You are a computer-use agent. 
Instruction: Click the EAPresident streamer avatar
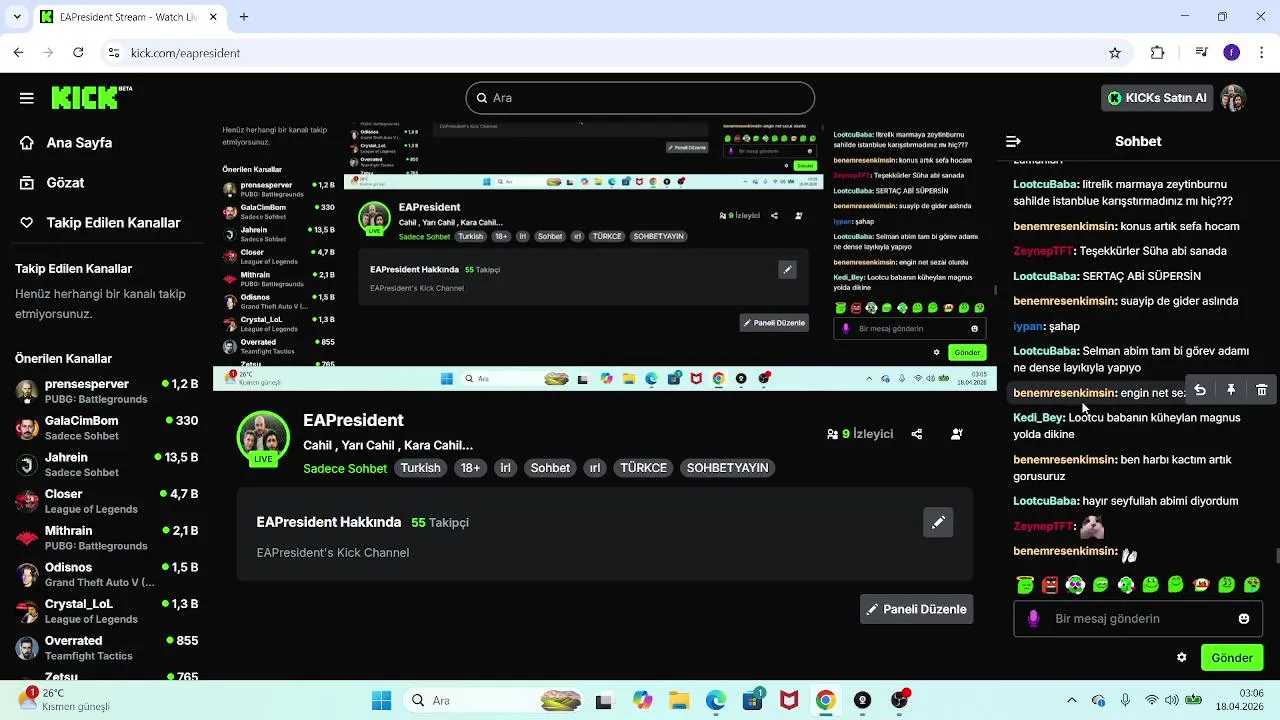pyautogui.click(x=263, y=436)
